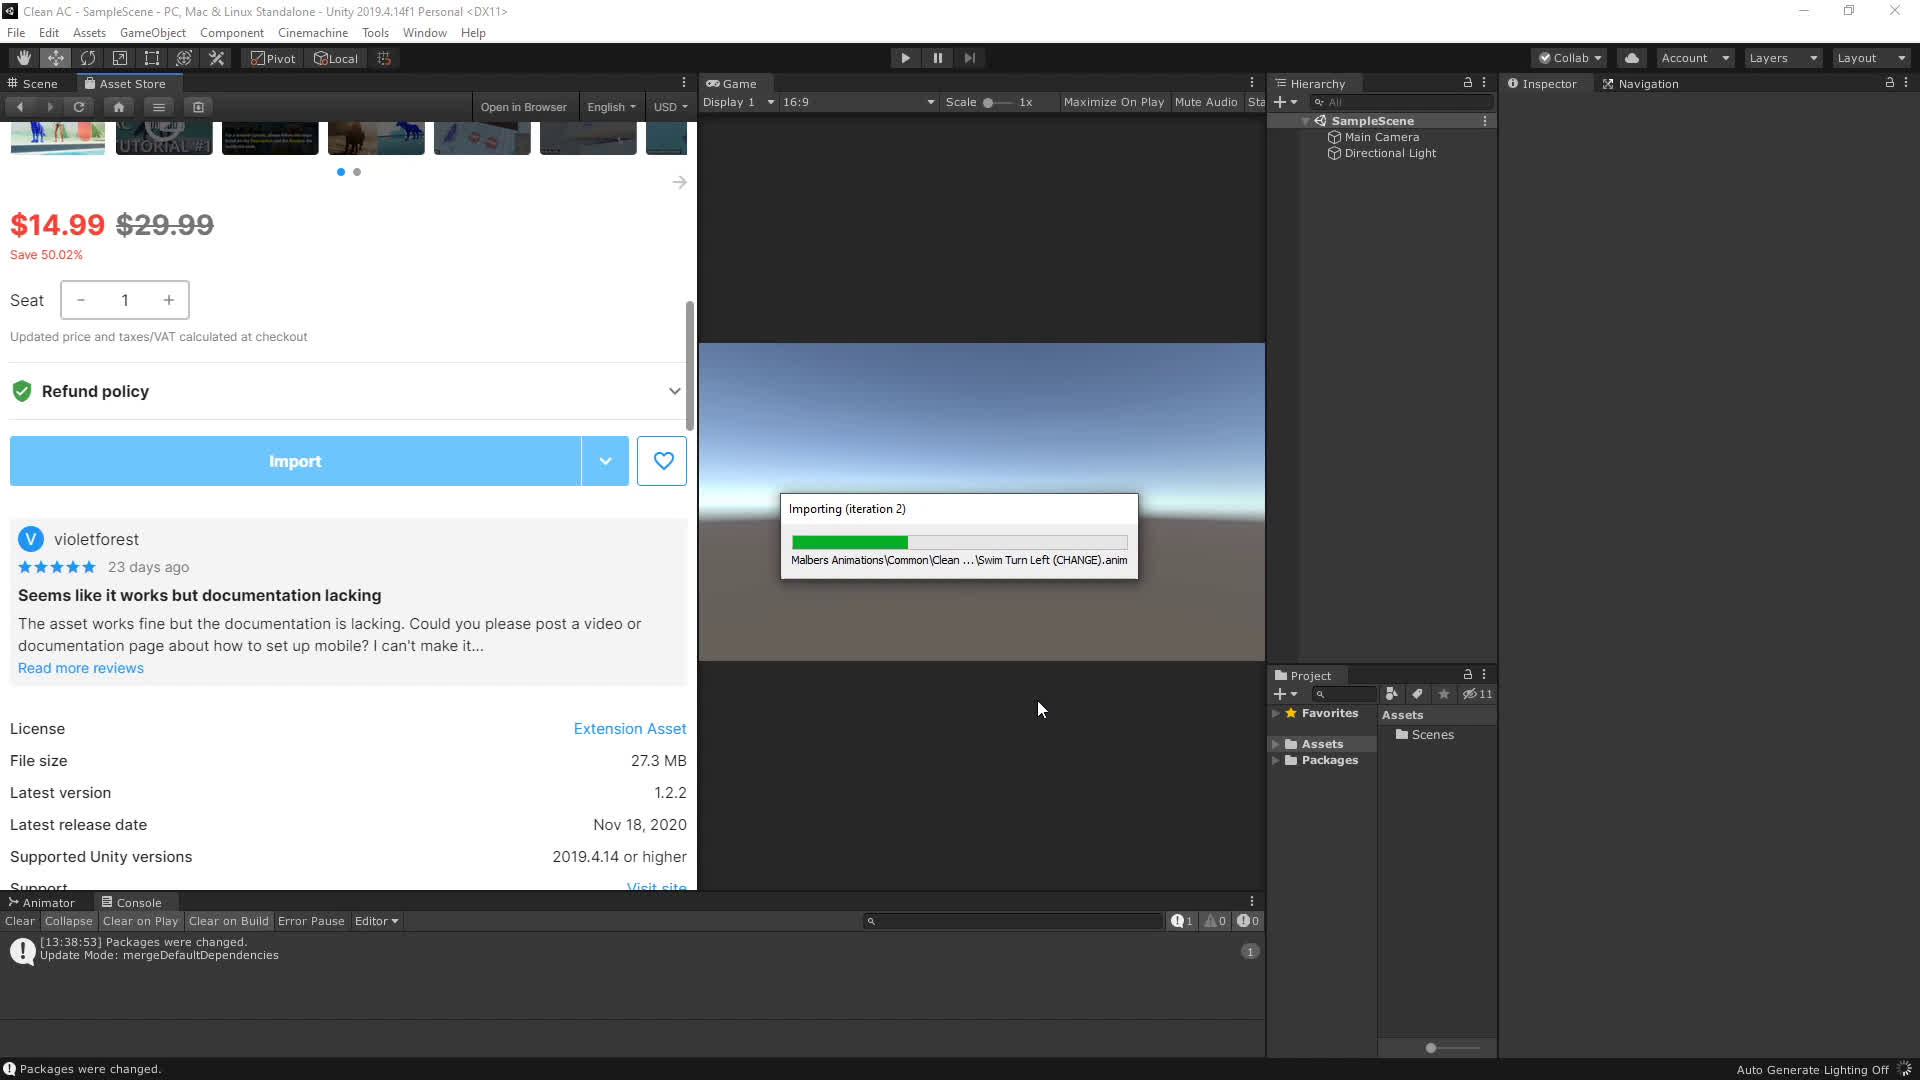The width and height of the screenshot is (1920, 1080).
Task: Toggle Maximize On Play
Action: click(1113, 102)
